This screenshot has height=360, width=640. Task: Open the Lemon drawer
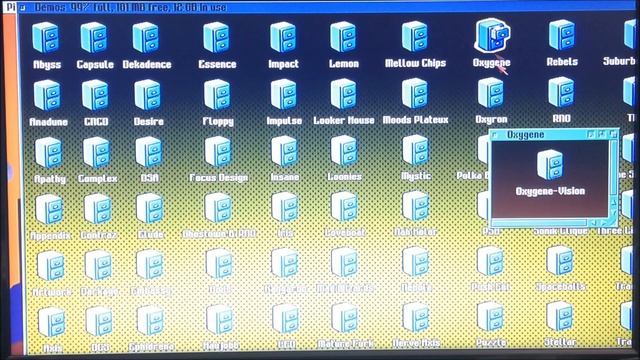click(344, 38)
